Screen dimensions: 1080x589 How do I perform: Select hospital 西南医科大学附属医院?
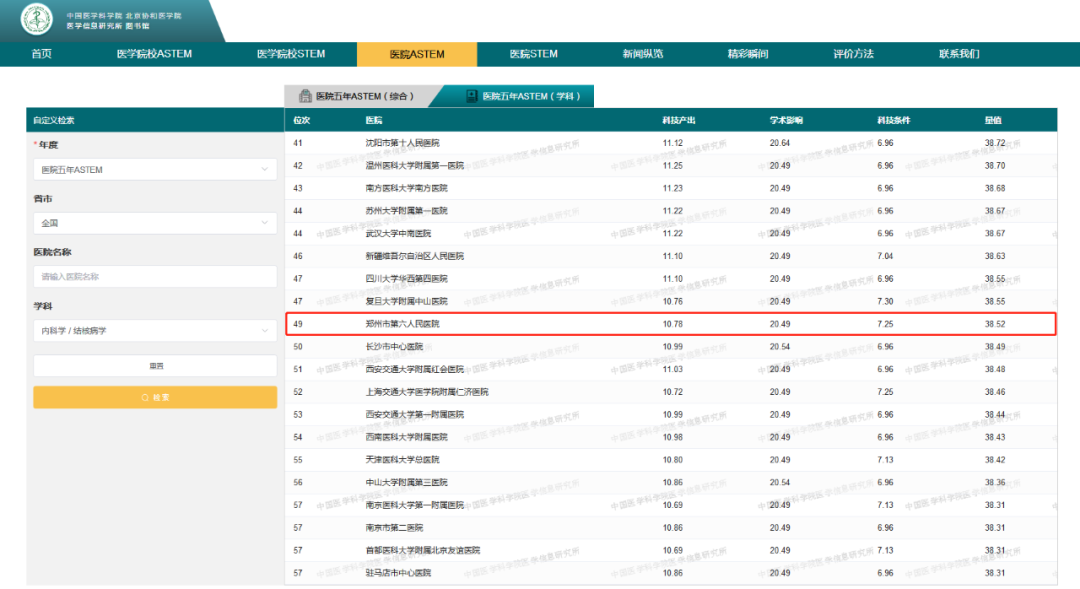[406, 437]
